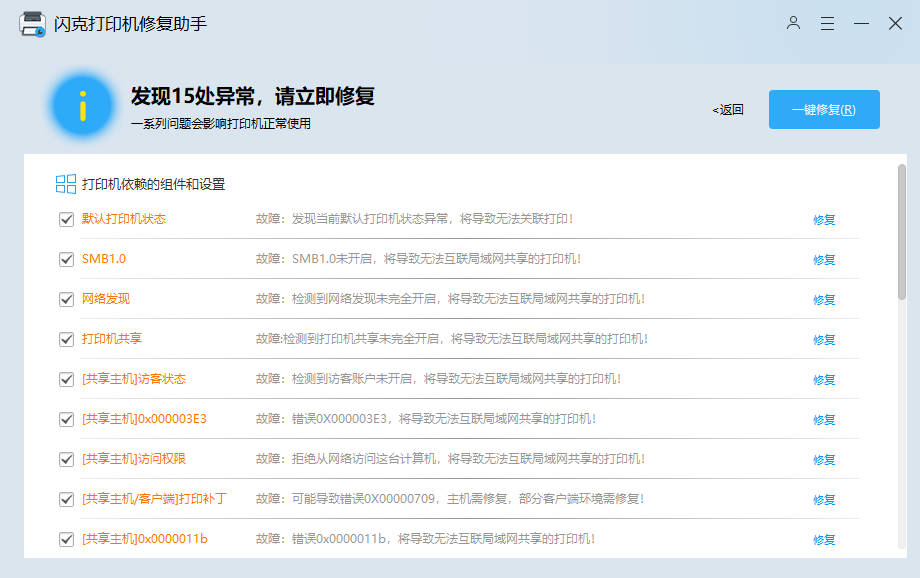Toggle the [共享主机]访客状态 checkbox
The width and height of the screenshot is (920, 578).
[x=67, y=379]
